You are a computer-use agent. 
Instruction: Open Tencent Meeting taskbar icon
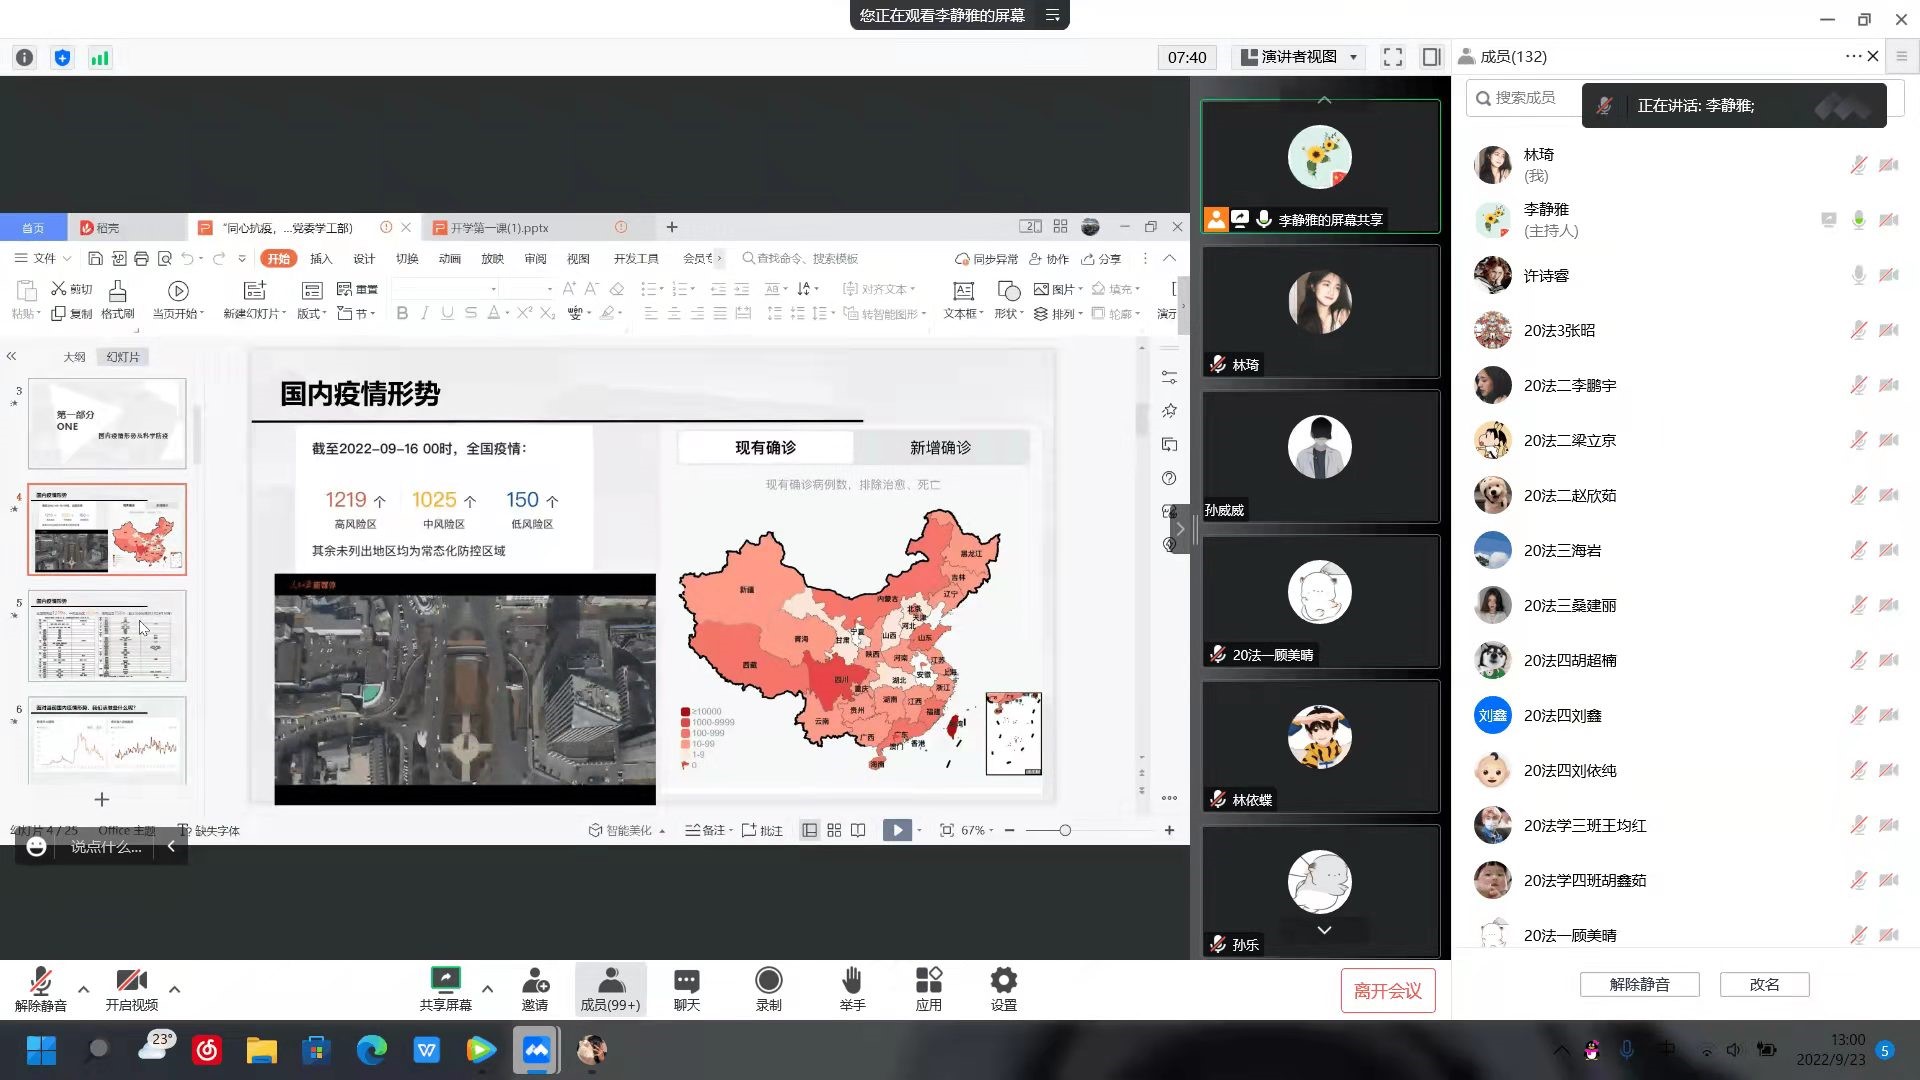tap(536, 1050)
